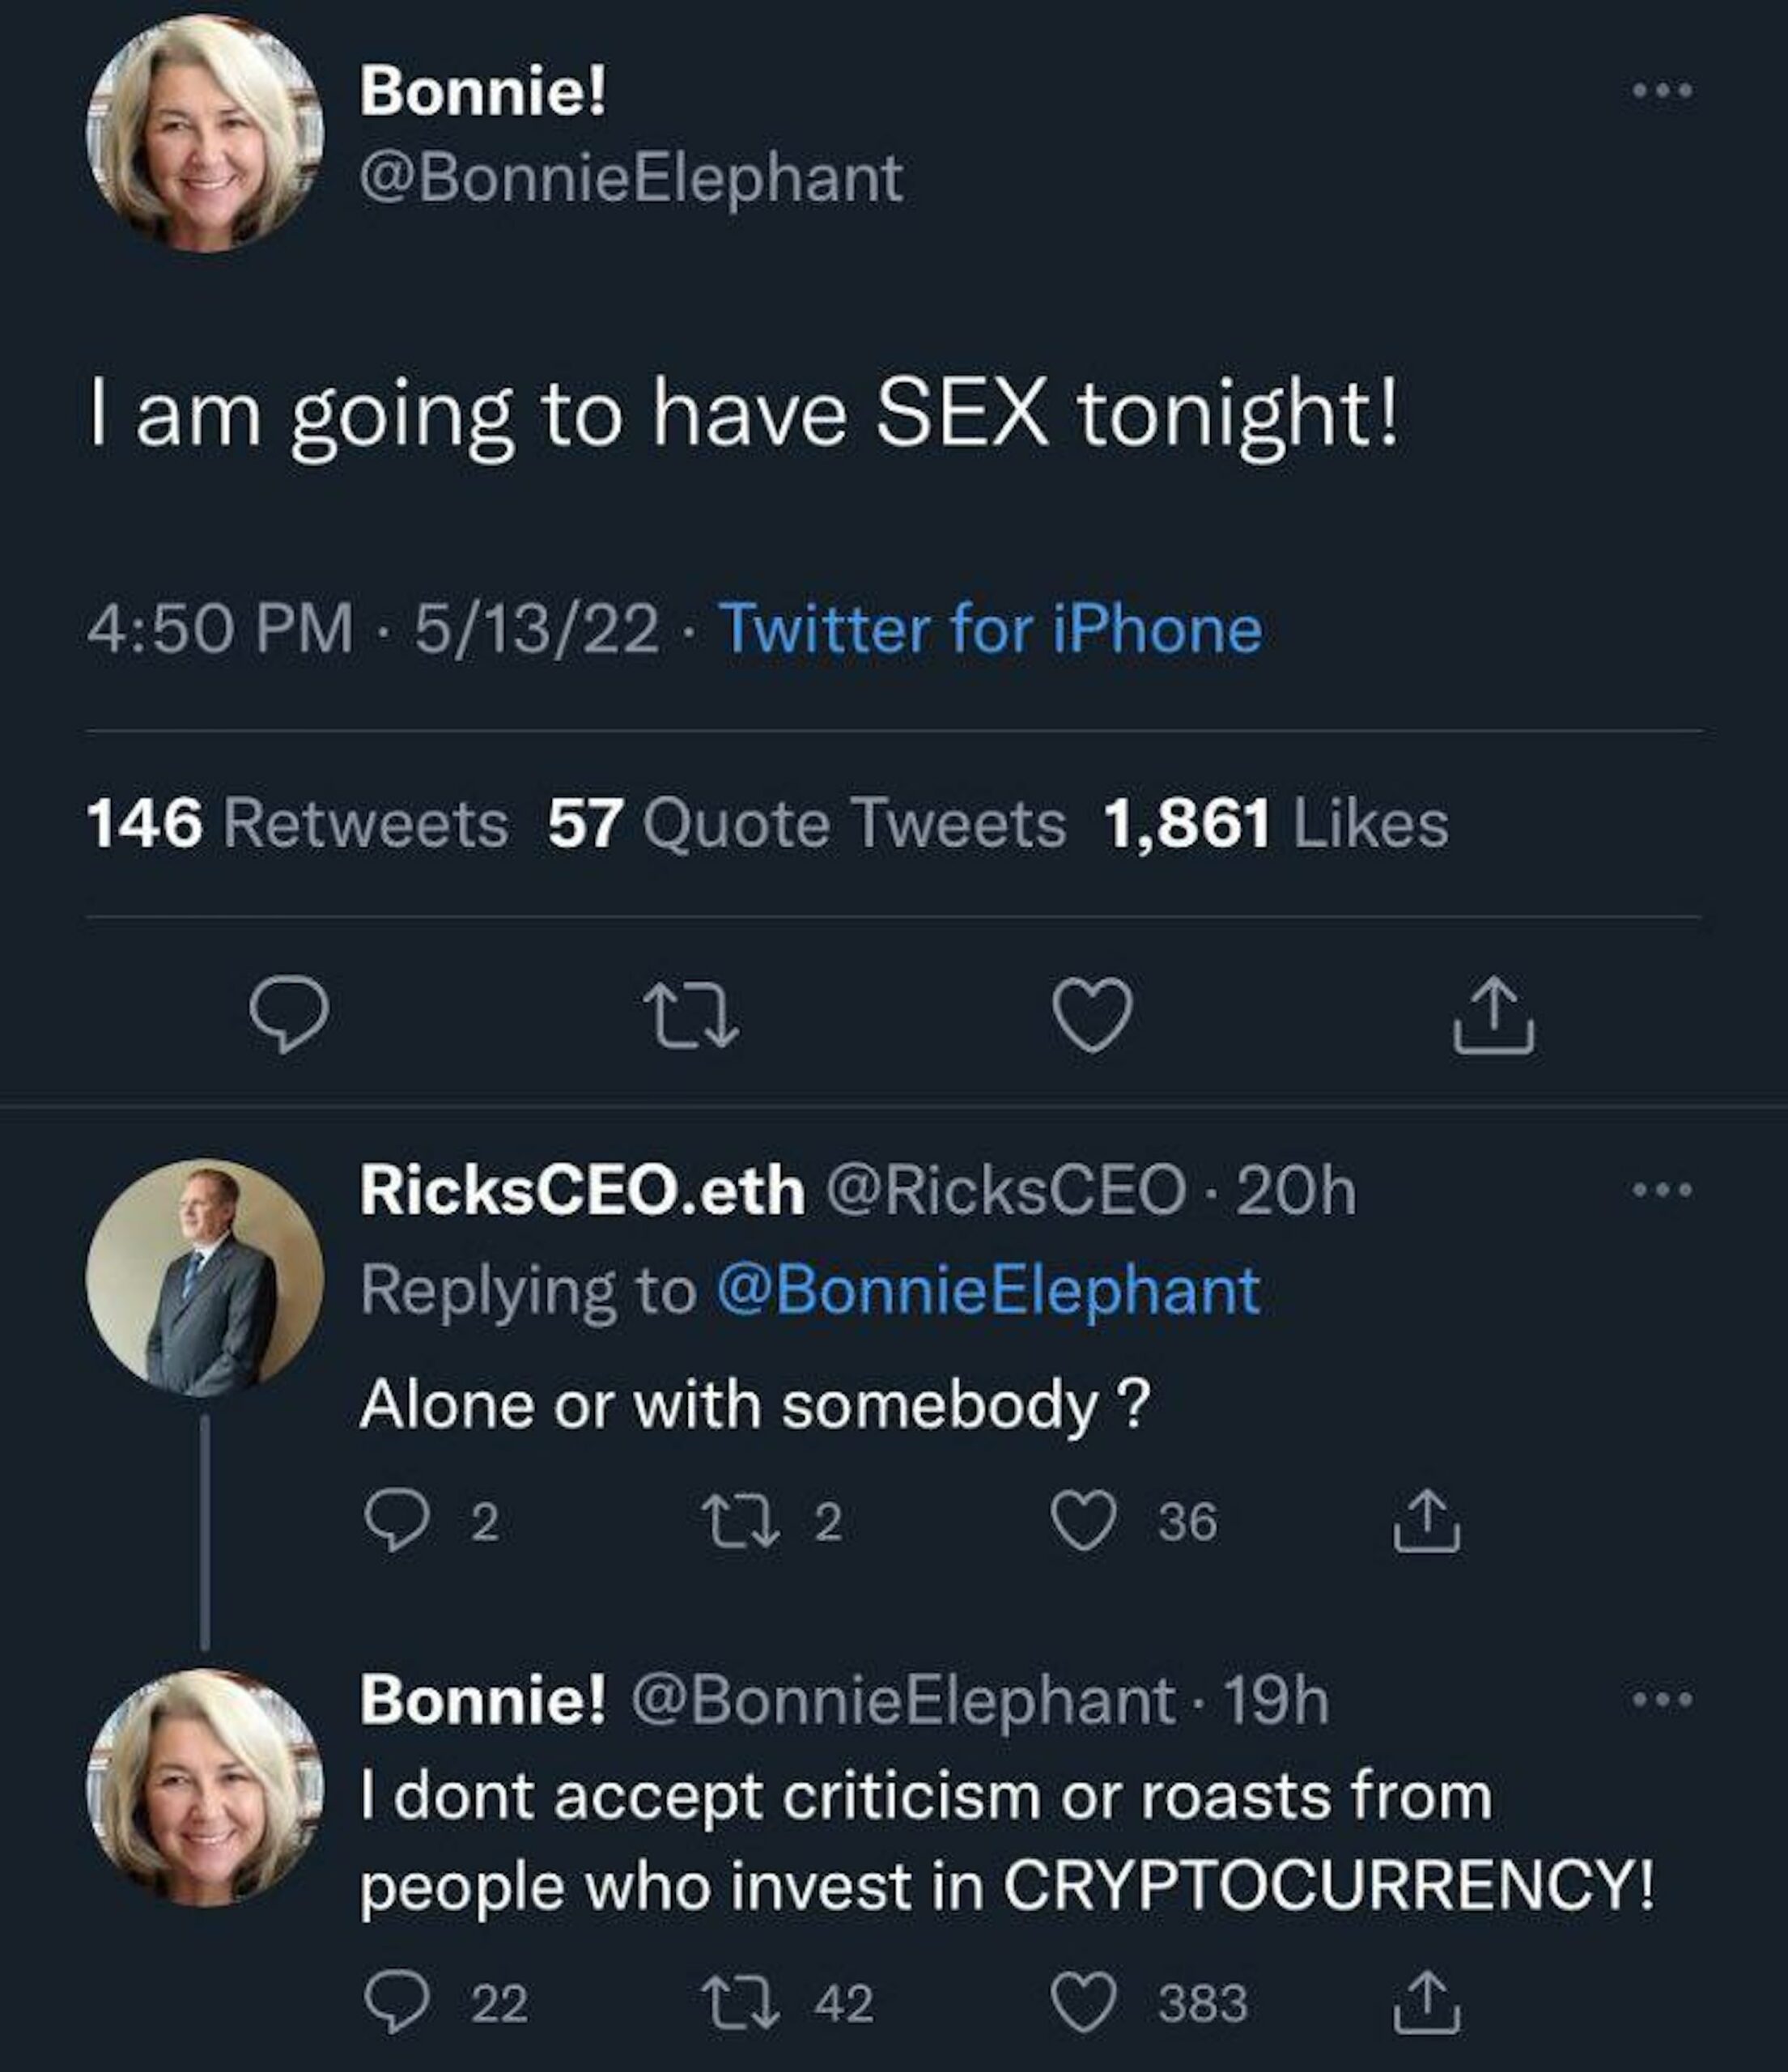
Task: Retweet RicksCEO.eth's reply
Action: pyautogui.click(x=739, y=1521)
